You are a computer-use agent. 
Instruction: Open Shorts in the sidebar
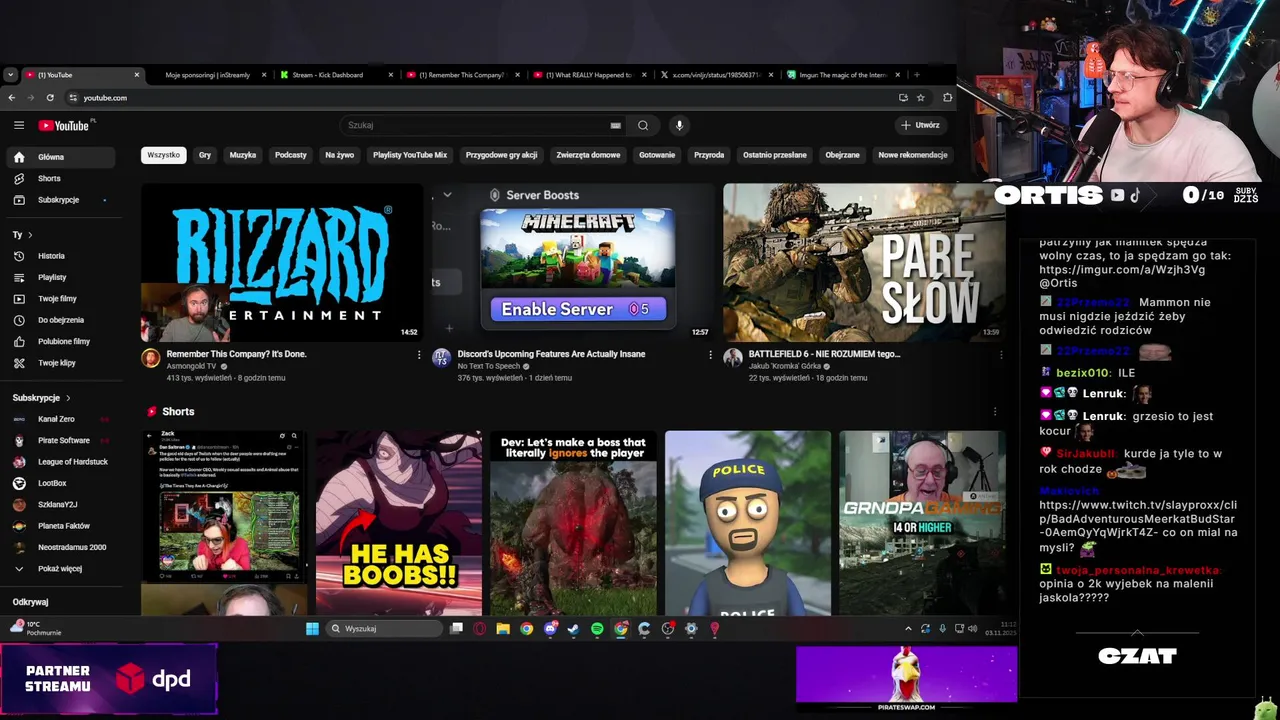[x=62, y=178]
